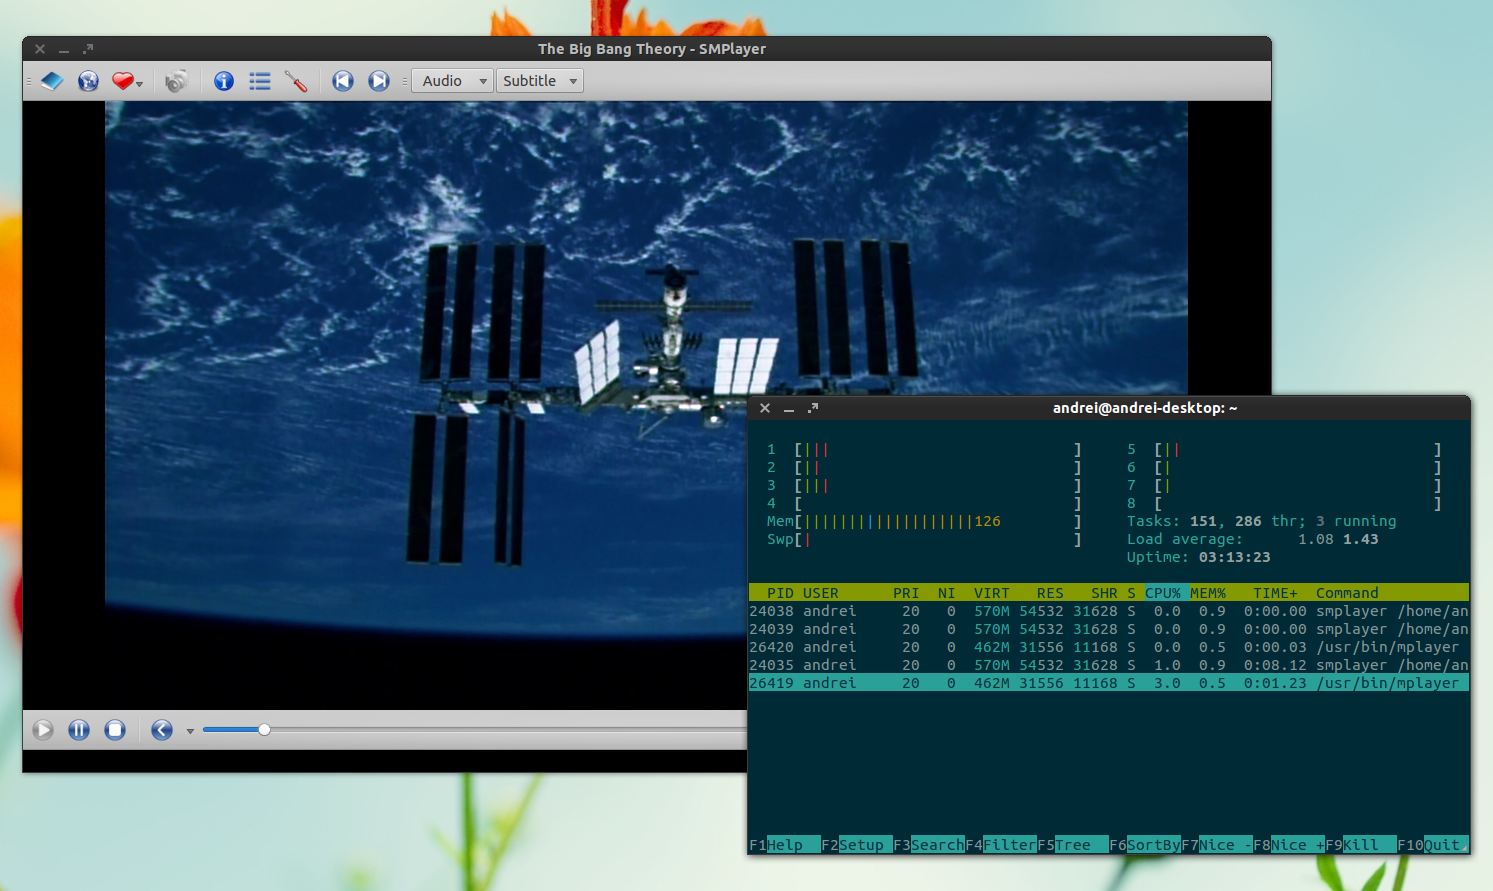
Task: Click the Mem usage meter in htop
Action: click(x=924, y=521)
